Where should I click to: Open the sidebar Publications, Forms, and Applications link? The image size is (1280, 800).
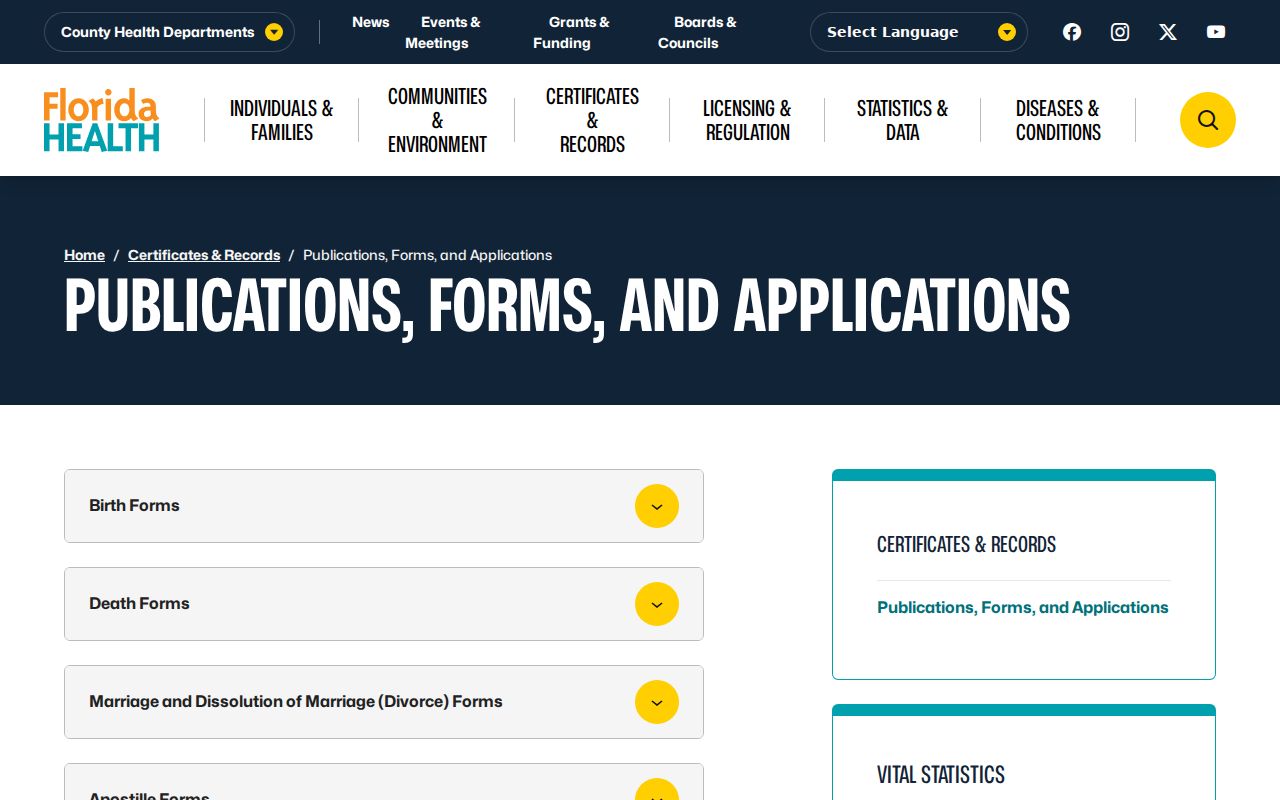(x=1022, y=607)
